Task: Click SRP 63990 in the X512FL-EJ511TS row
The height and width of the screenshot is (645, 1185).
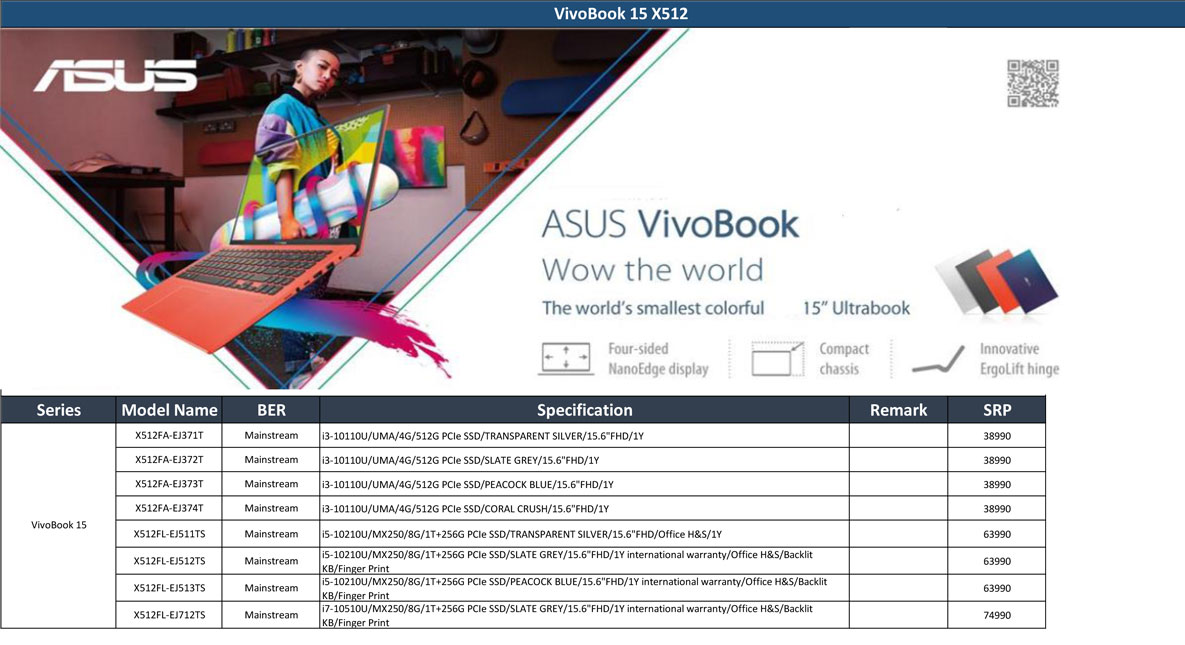Action: (997, 535)
